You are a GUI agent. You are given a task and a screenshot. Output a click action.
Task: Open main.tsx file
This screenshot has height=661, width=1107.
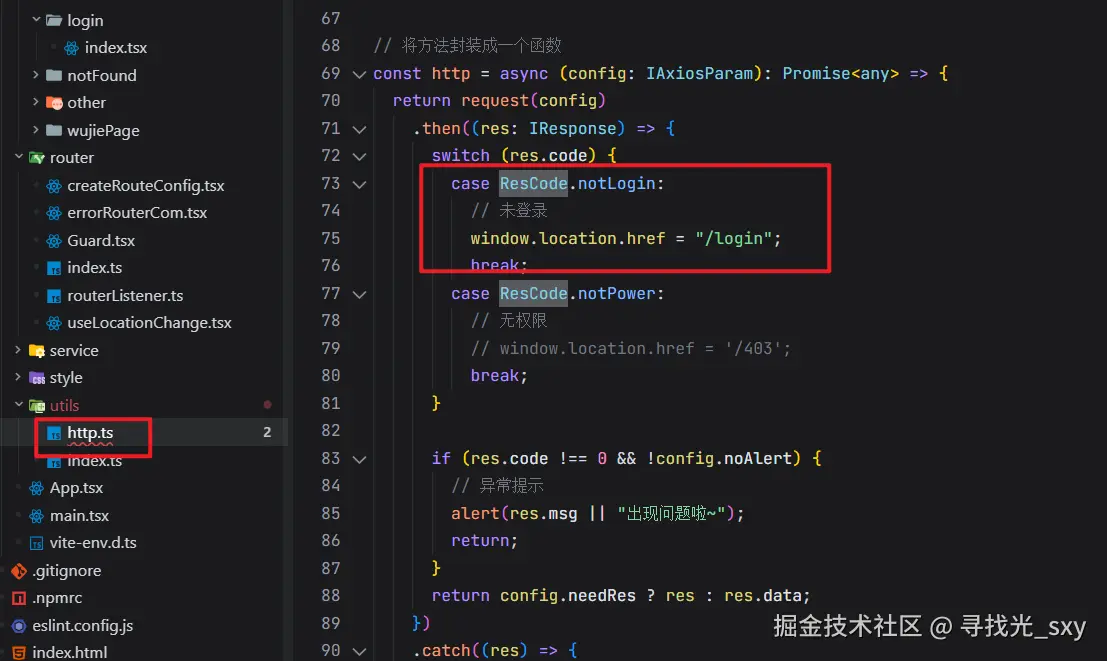[79, 516]
